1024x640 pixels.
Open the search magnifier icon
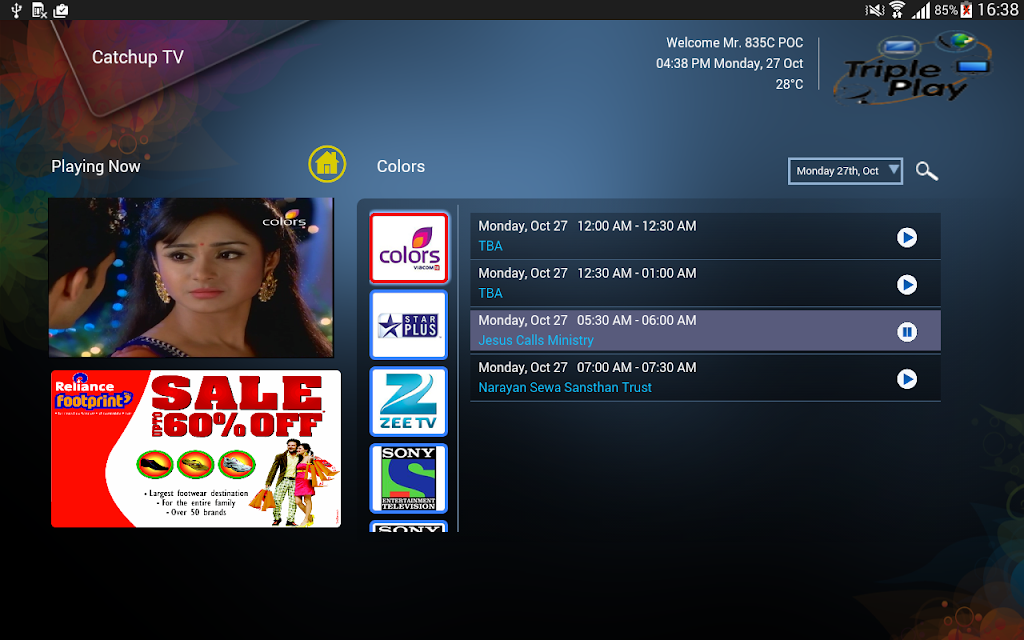click(x=926, y=171)
